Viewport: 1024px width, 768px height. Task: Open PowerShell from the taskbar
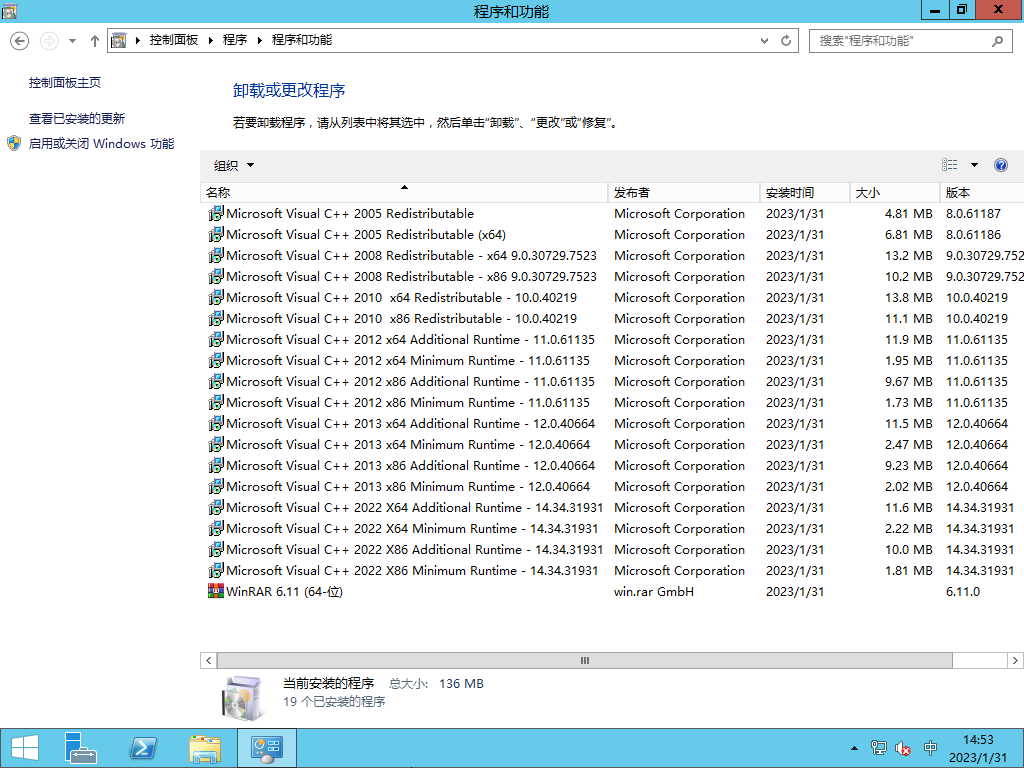[x=143, y=747]
